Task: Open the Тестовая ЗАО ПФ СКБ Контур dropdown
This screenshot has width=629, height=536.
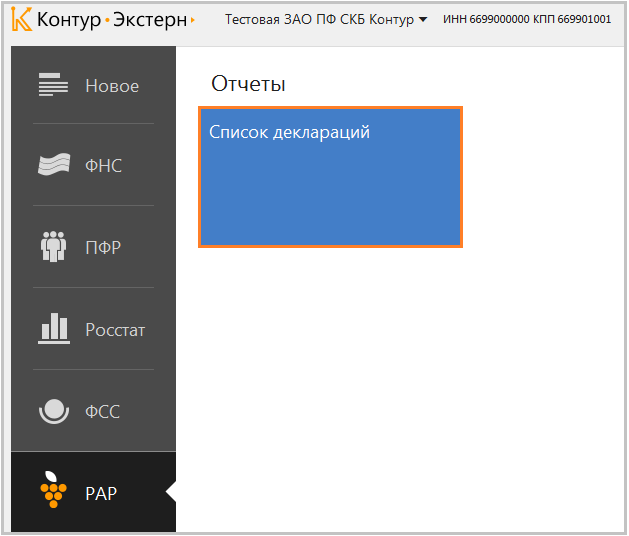Action: coord(326,19)
